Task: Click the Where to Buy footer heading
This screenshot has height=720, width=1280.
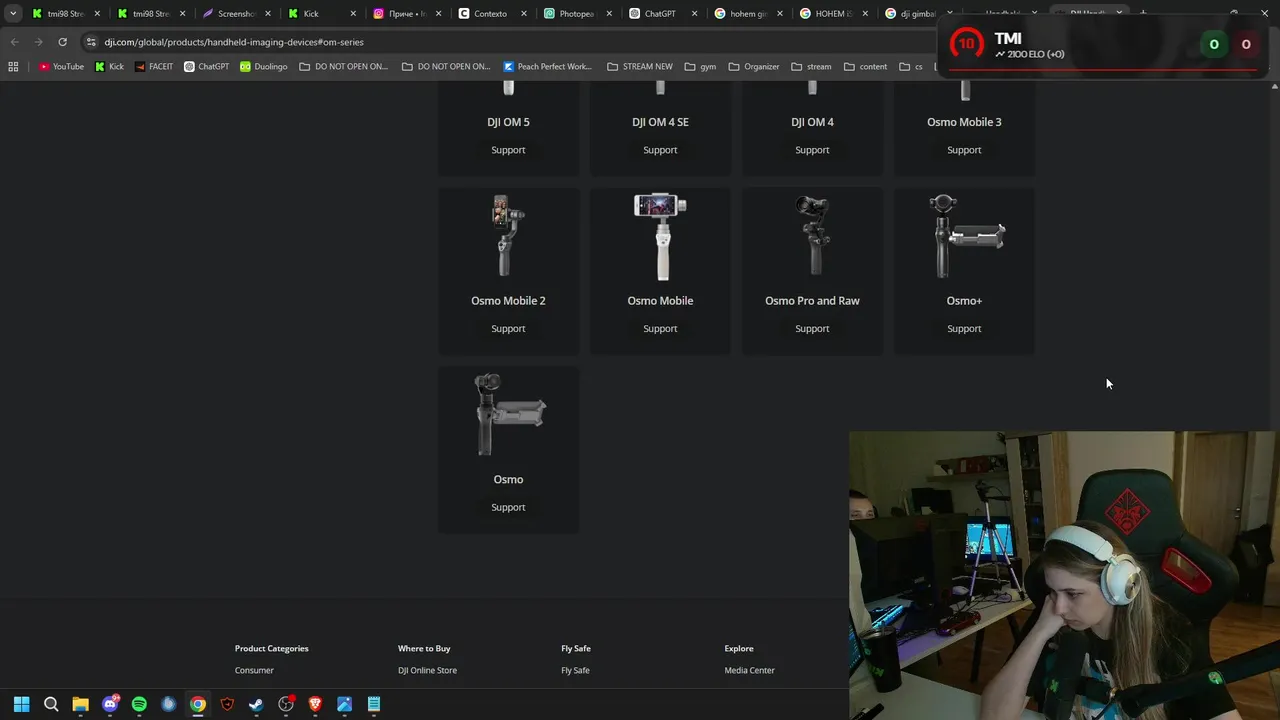Action: 424,649
